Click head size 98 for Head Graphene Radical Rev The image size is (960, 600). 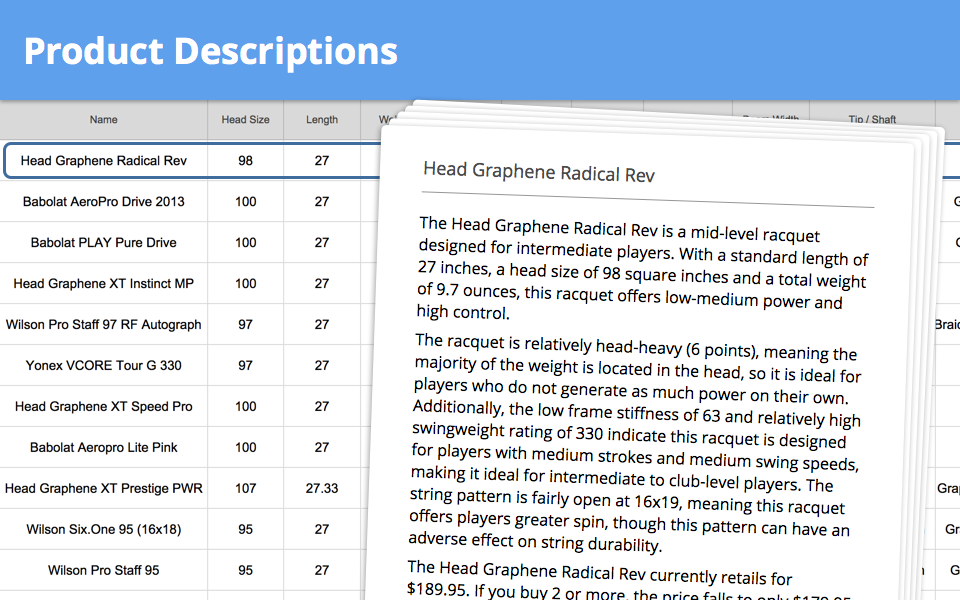coord(246,160)
